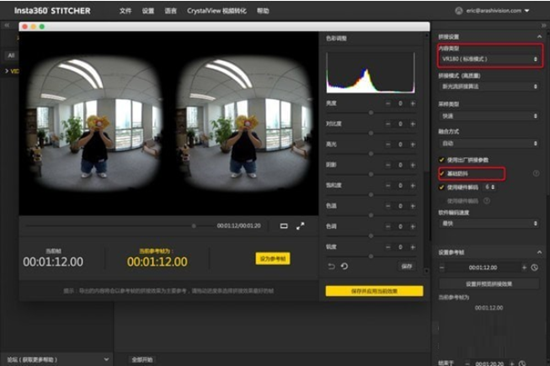Screen dimensions: 550x366
Task: Click the undo arrow icon below the sliders
Action: pos(331,266)
